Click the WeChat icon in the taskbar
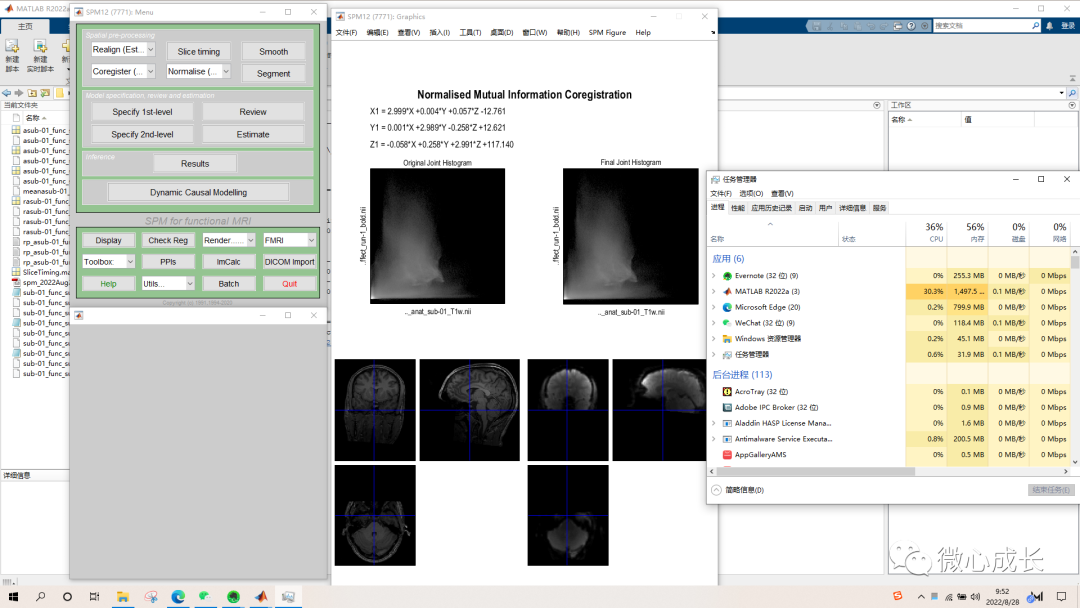This screenshot has width=1080, height=608. [205, 596]
